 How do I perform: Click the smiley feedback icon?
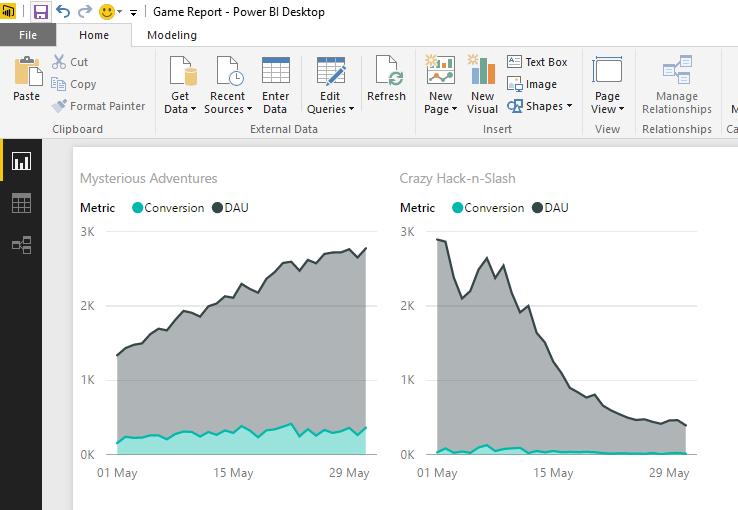[x=107, y=12]
